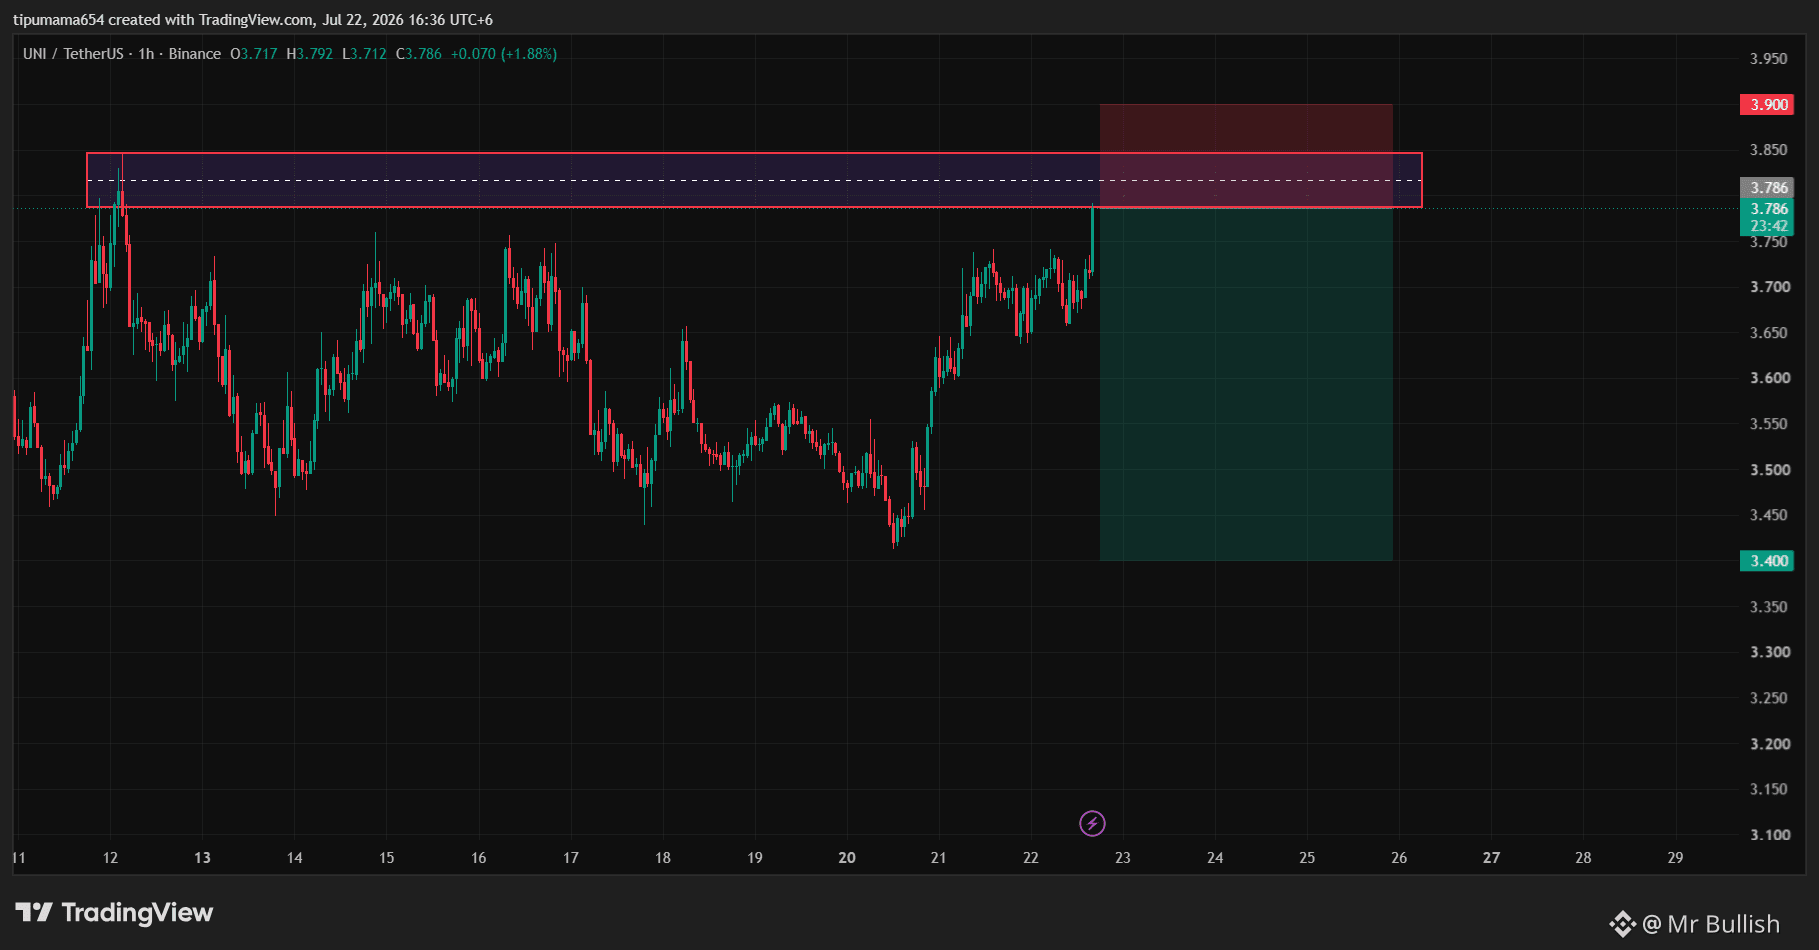Click the UNI / TetherUS symbol title
This screenshot has width=1819, height=950.
[73, 54]
